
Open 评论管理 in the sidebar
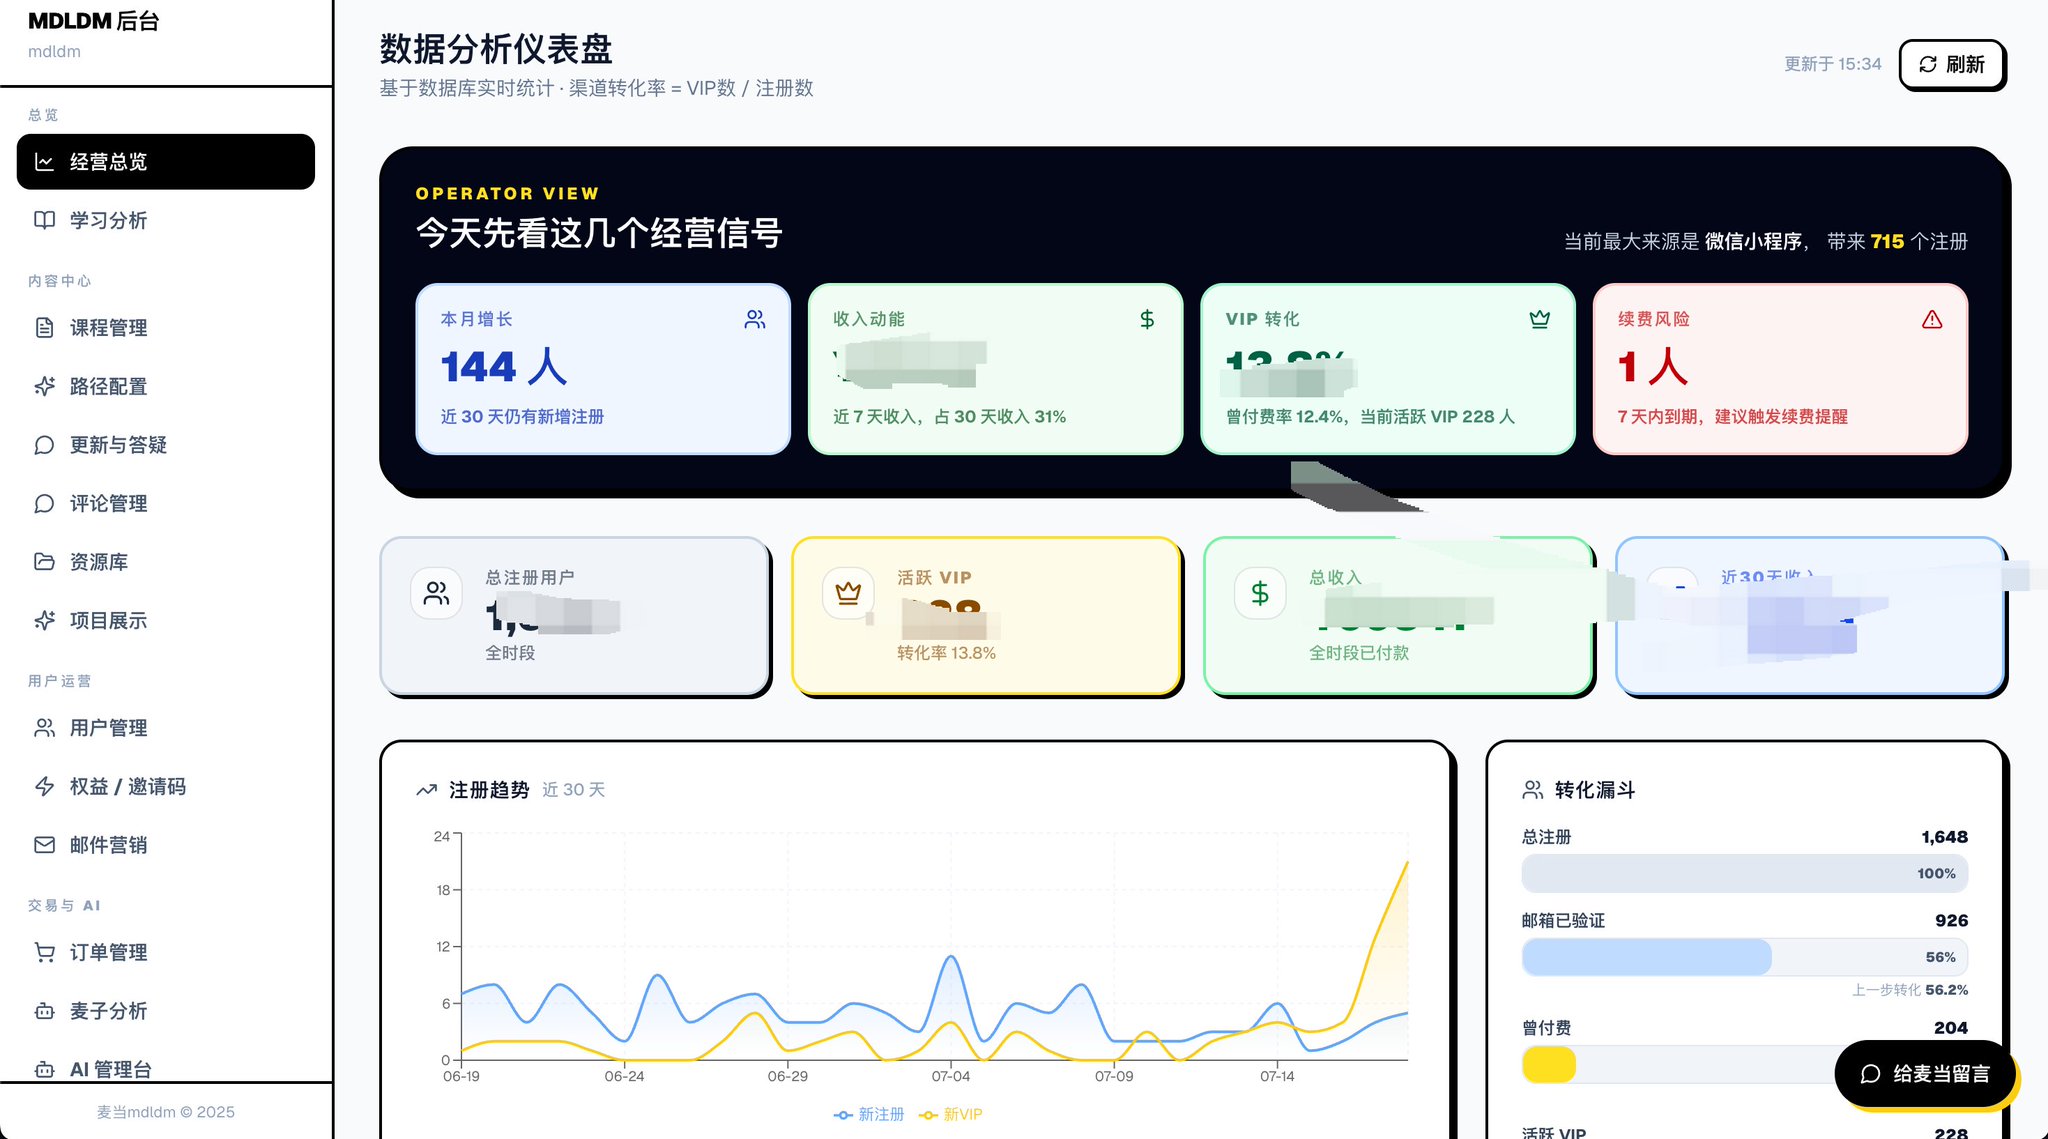click(166, 503)
